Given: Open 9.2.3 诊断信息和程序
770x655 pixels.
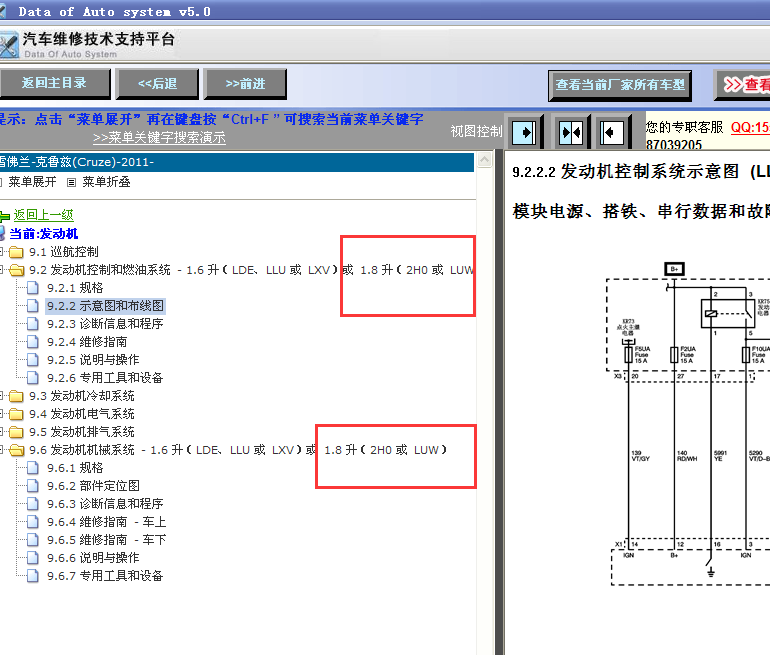Looking at the screenshot, I should pyautogui.click(x=105, y=324).
